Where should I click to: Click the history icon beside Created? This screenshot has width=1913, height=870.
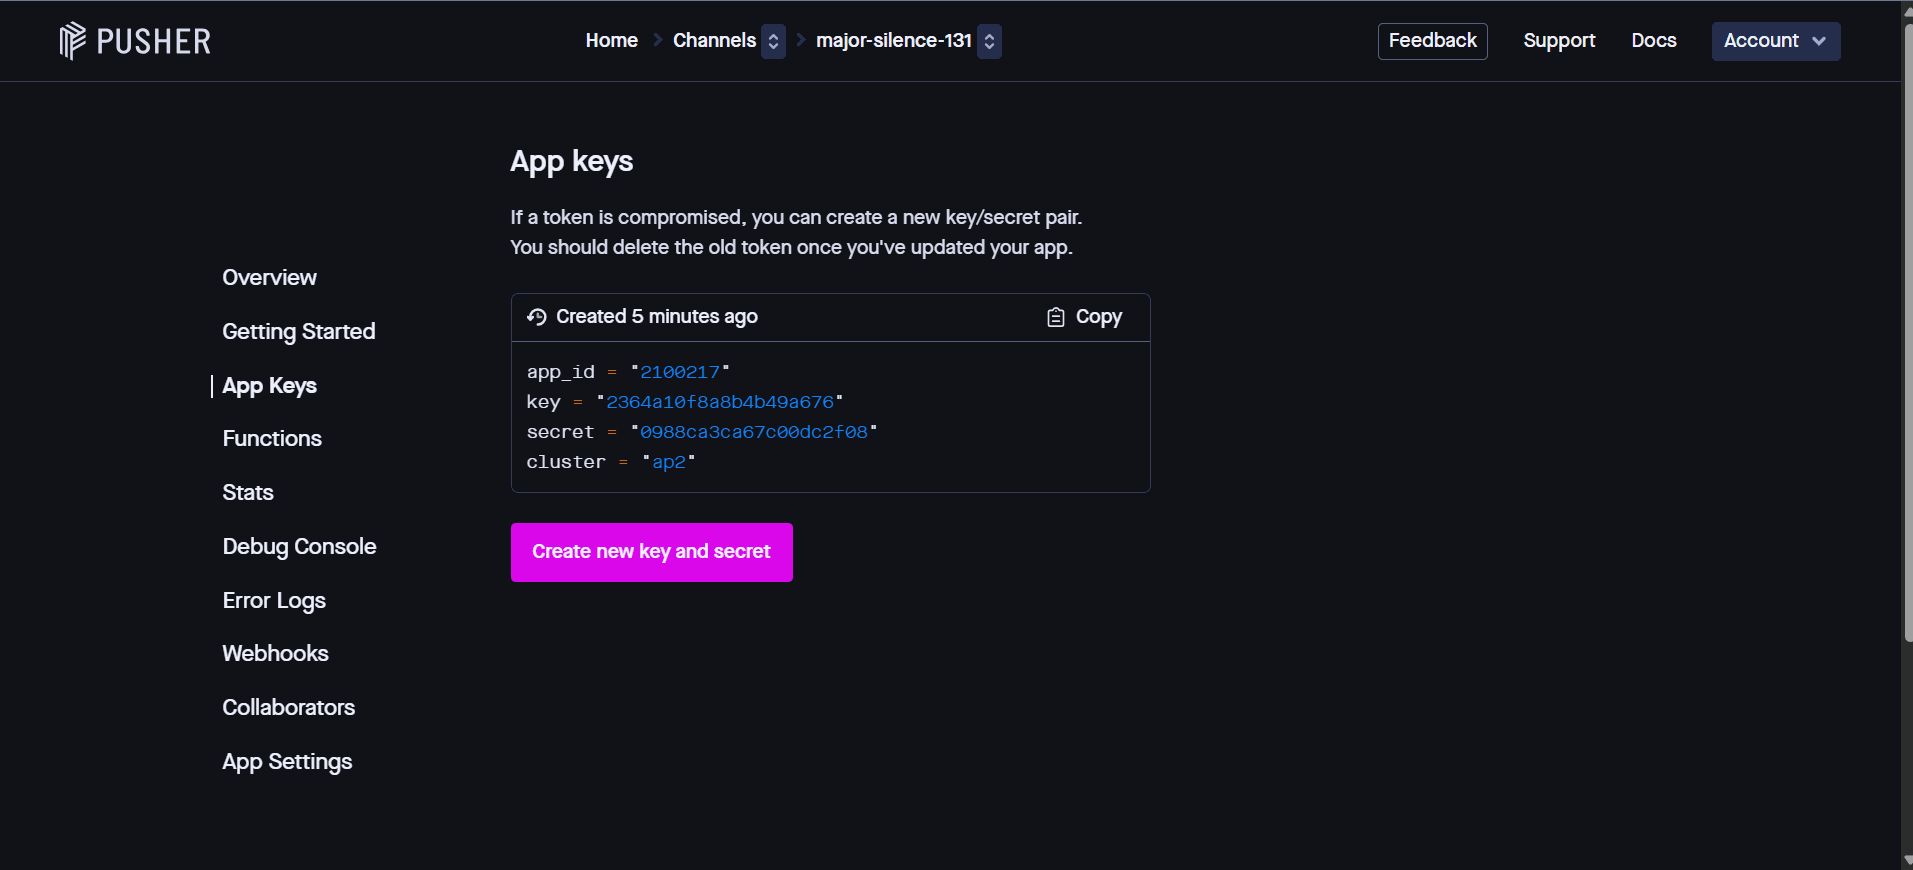pyautogui.click(x=537, y=317)
